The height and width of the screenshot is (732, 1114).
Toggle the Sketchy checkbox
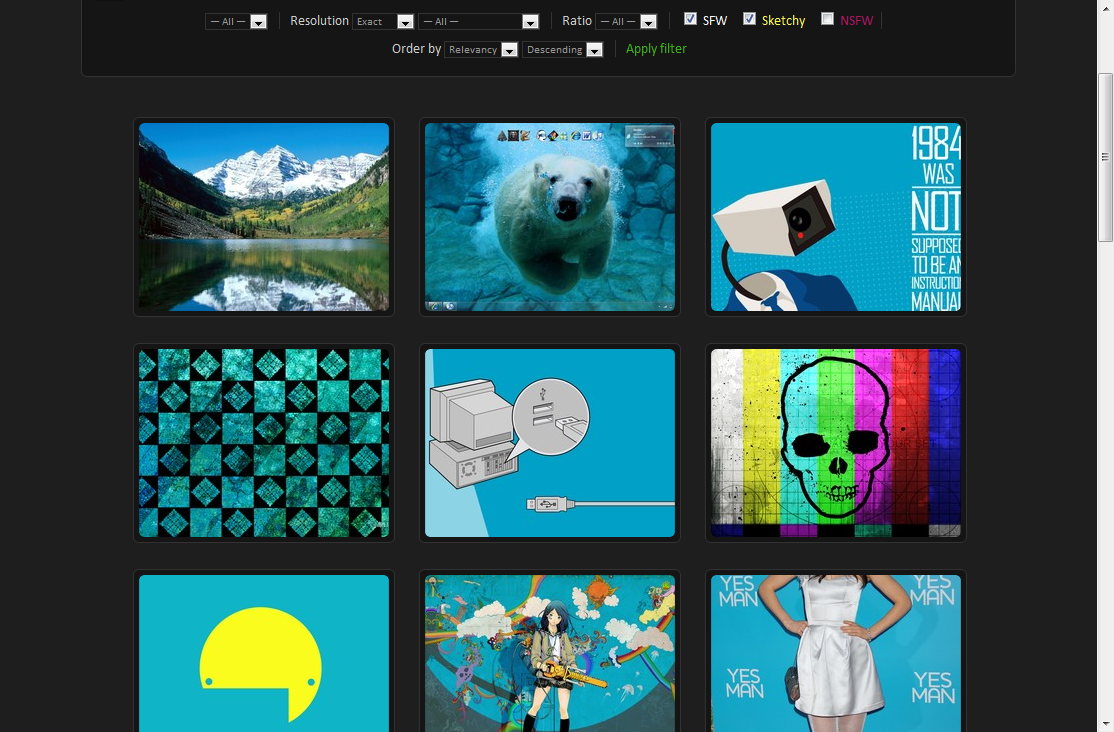tap(749, 19)
